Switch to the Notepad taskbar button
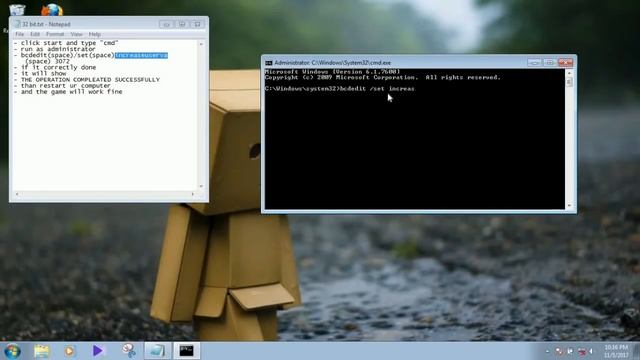The image size is (640, 360). (x=157, y=351)
